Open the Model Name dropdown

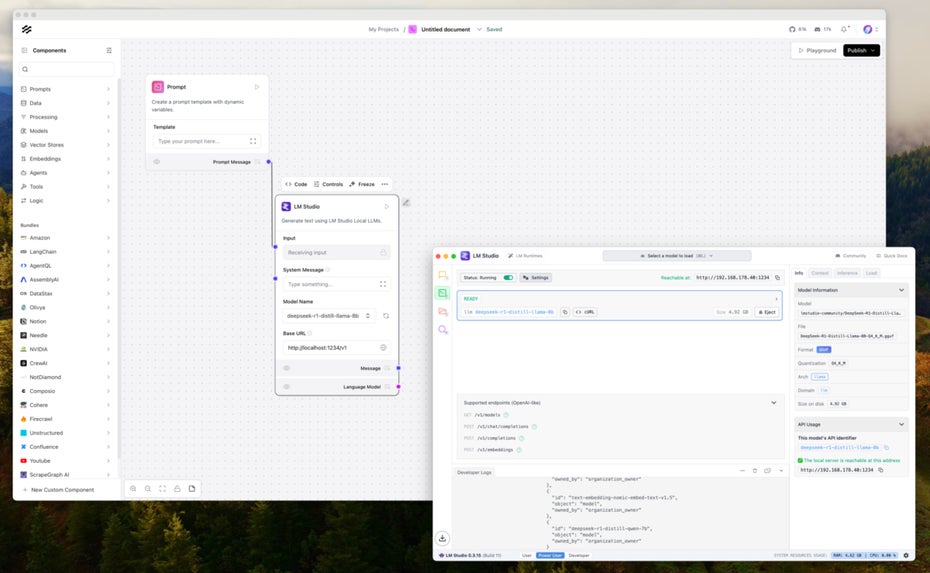coord(329,316)
